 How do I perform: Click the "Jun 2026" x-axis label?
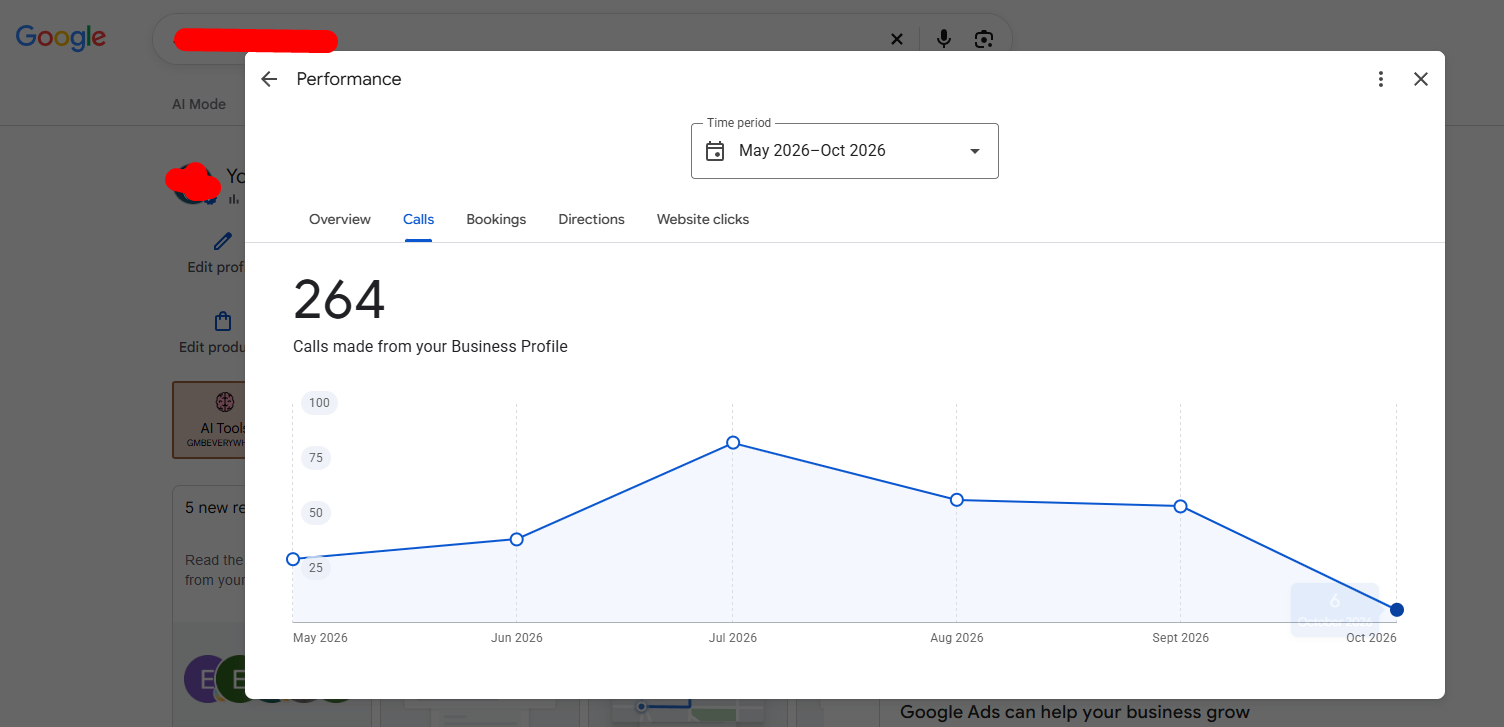pyautogui.click(x=517, y=638)
